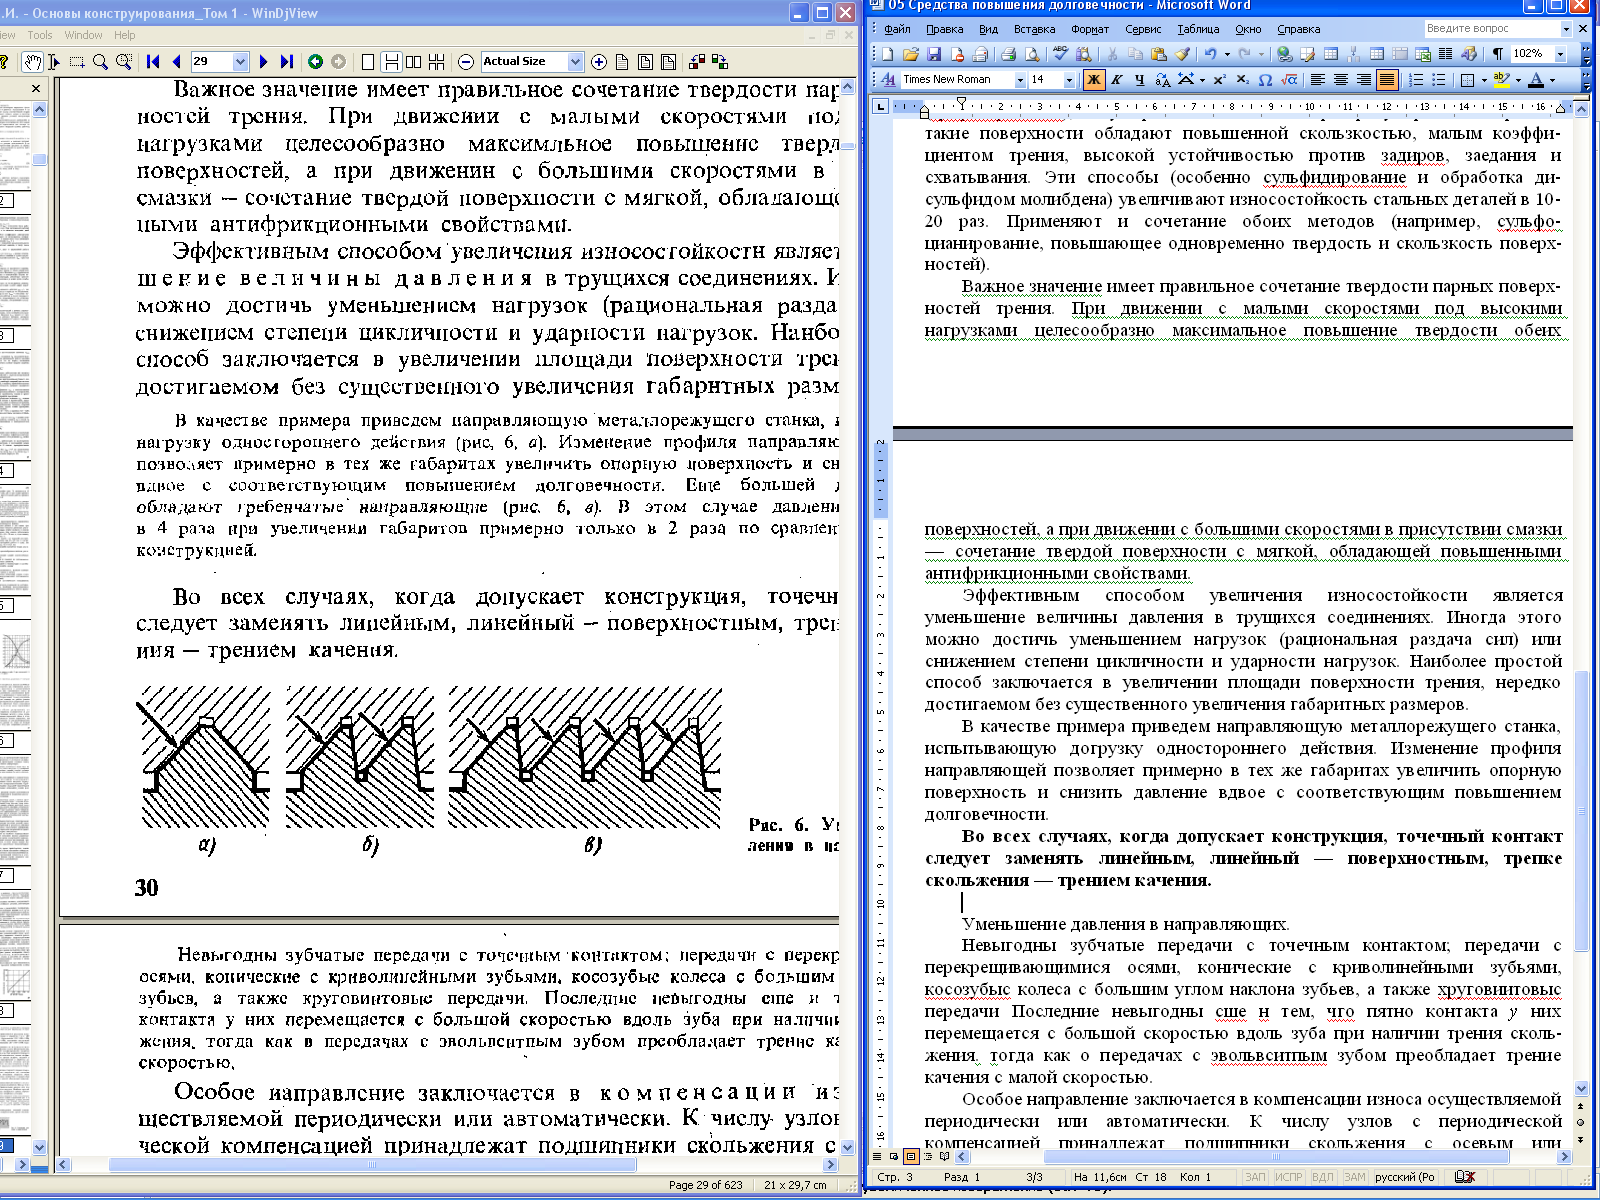
Task: Choose the rectangle selection tool in WinDjView
Action: [x=77, y=62]
